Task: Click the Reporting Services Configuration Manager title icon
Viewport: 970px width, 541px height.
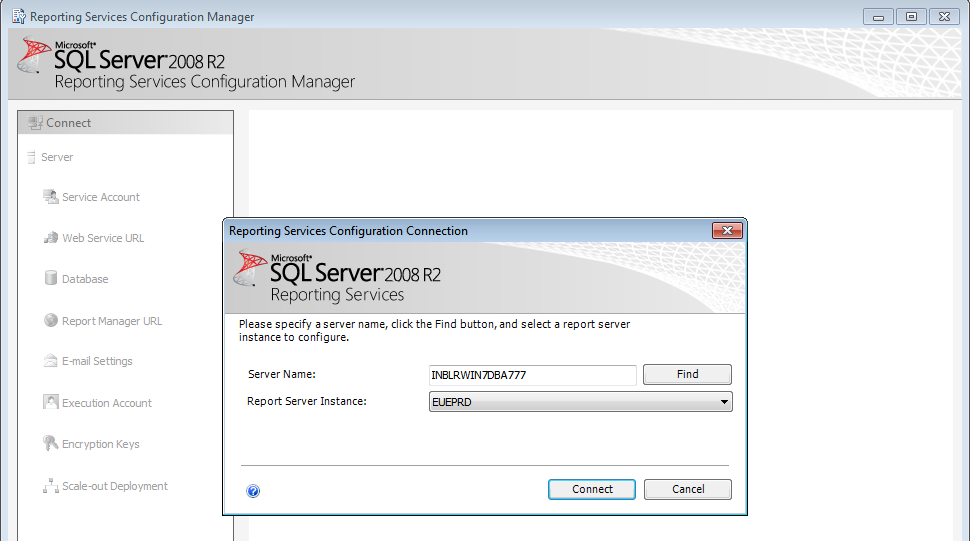Action: (x=19, y=17)
